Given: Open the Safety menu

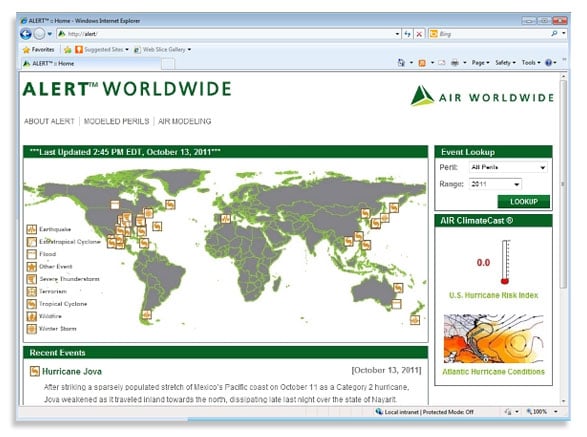Looking at the screenshot, I should 505,63.
